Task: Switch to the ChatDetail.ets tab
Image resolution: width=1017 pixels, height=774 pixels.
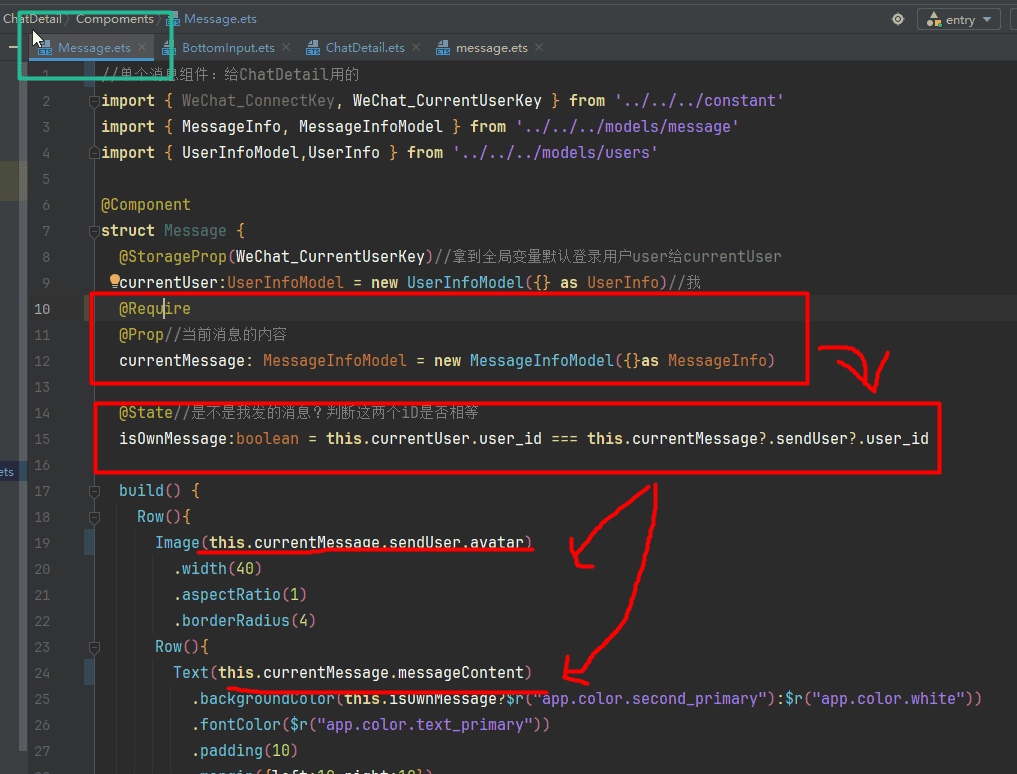Action: (365, 48)
